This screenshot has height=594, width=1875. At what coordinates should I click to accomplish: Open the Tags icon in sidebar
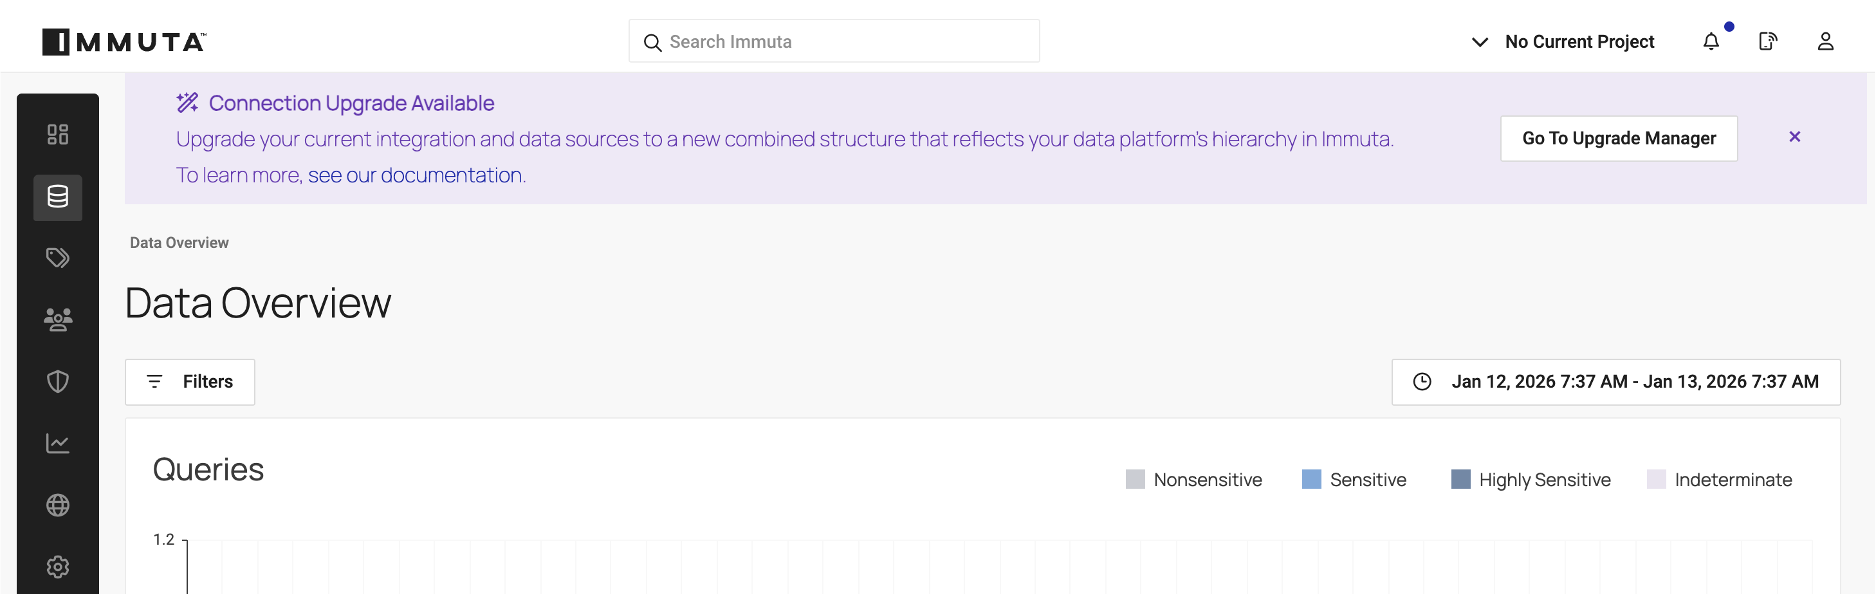coord(58,258)
